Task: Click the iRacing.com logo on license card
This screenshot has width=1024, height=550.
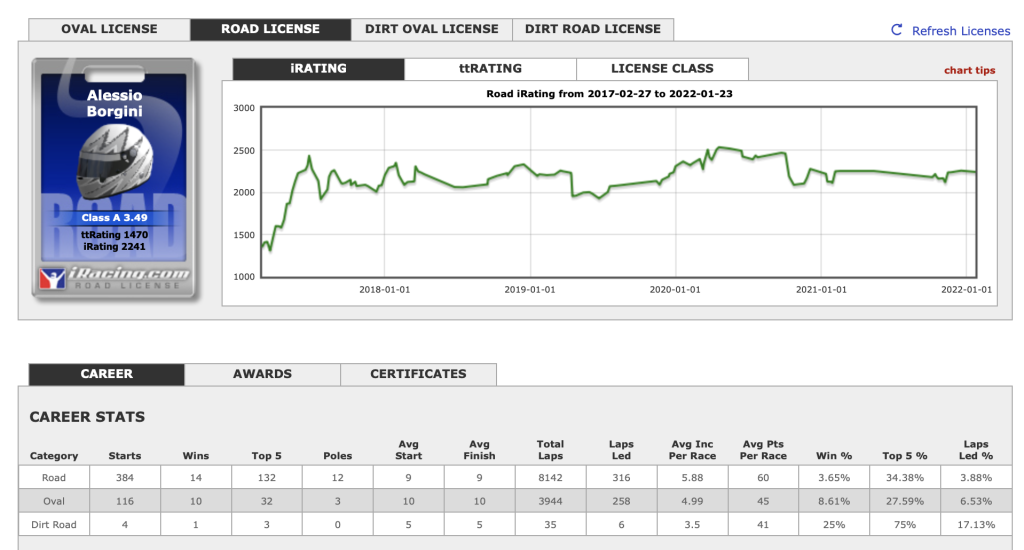Action: pos(114,278)
